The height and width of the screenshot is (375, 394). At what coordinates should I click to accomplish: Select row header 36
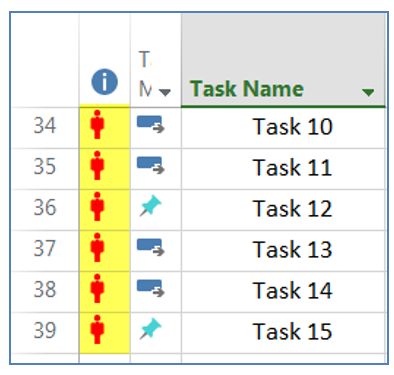45,208
